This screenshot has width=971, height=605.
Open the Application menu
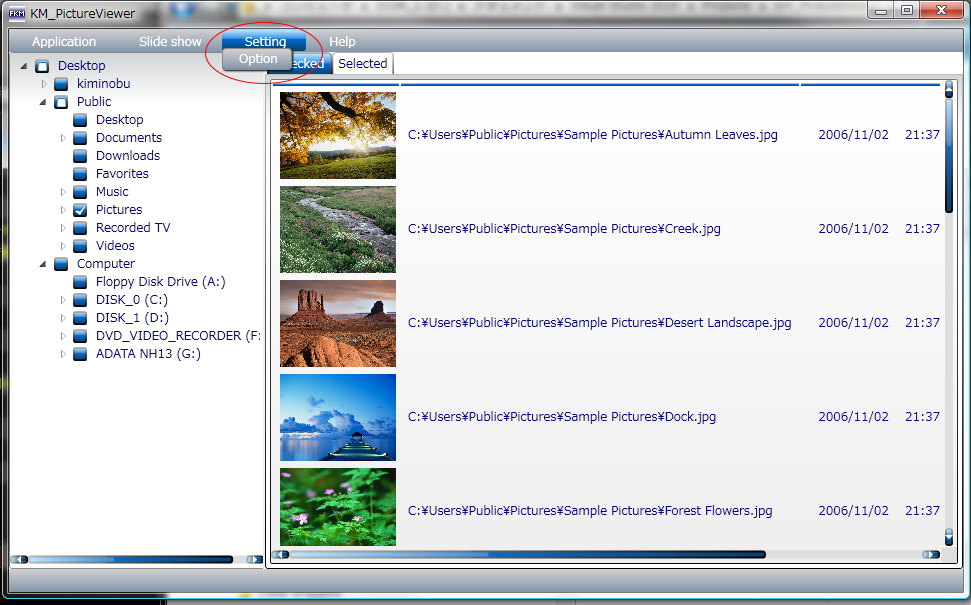(x=64, y=42)
